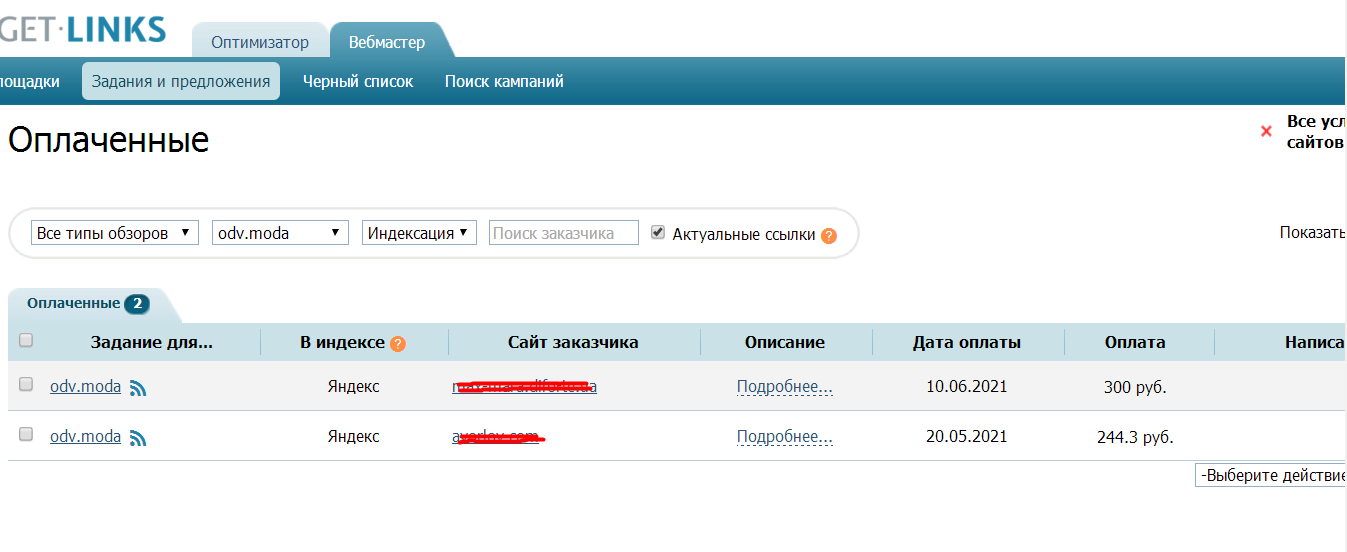Screen dimensions: 1347x552
Task: Open customer site link in 244.3 руб. row
Action: (497, 436)
